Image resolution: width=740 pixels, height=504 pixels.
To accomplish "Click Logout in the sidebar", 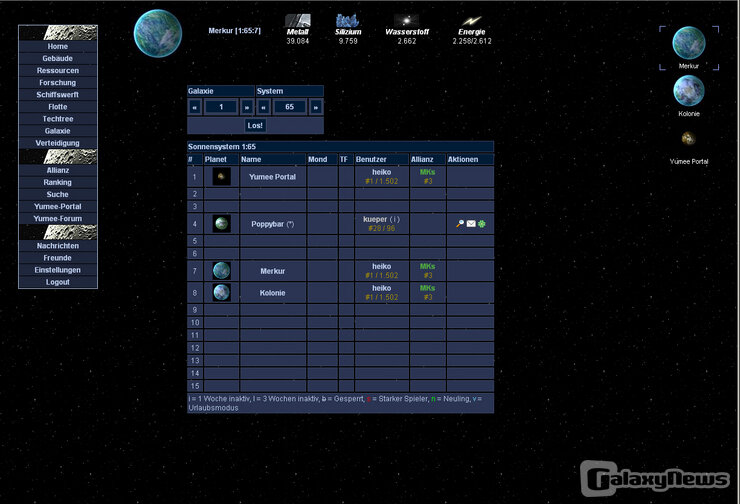I will [58, 282].
